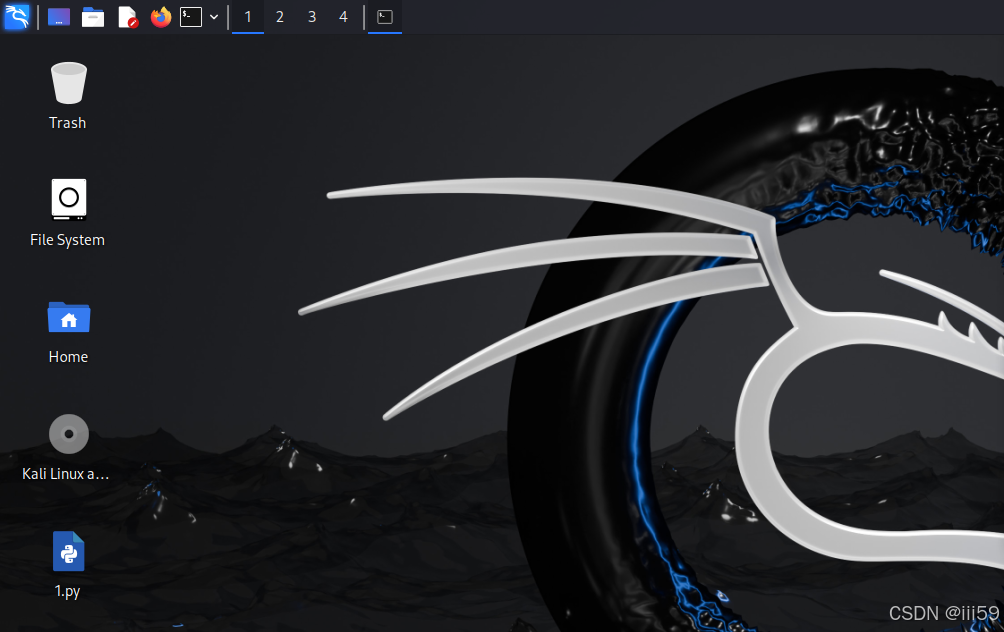Click the "File System" label text
This screenshot has width=1004, height=632.
click(x=67, y=240)
